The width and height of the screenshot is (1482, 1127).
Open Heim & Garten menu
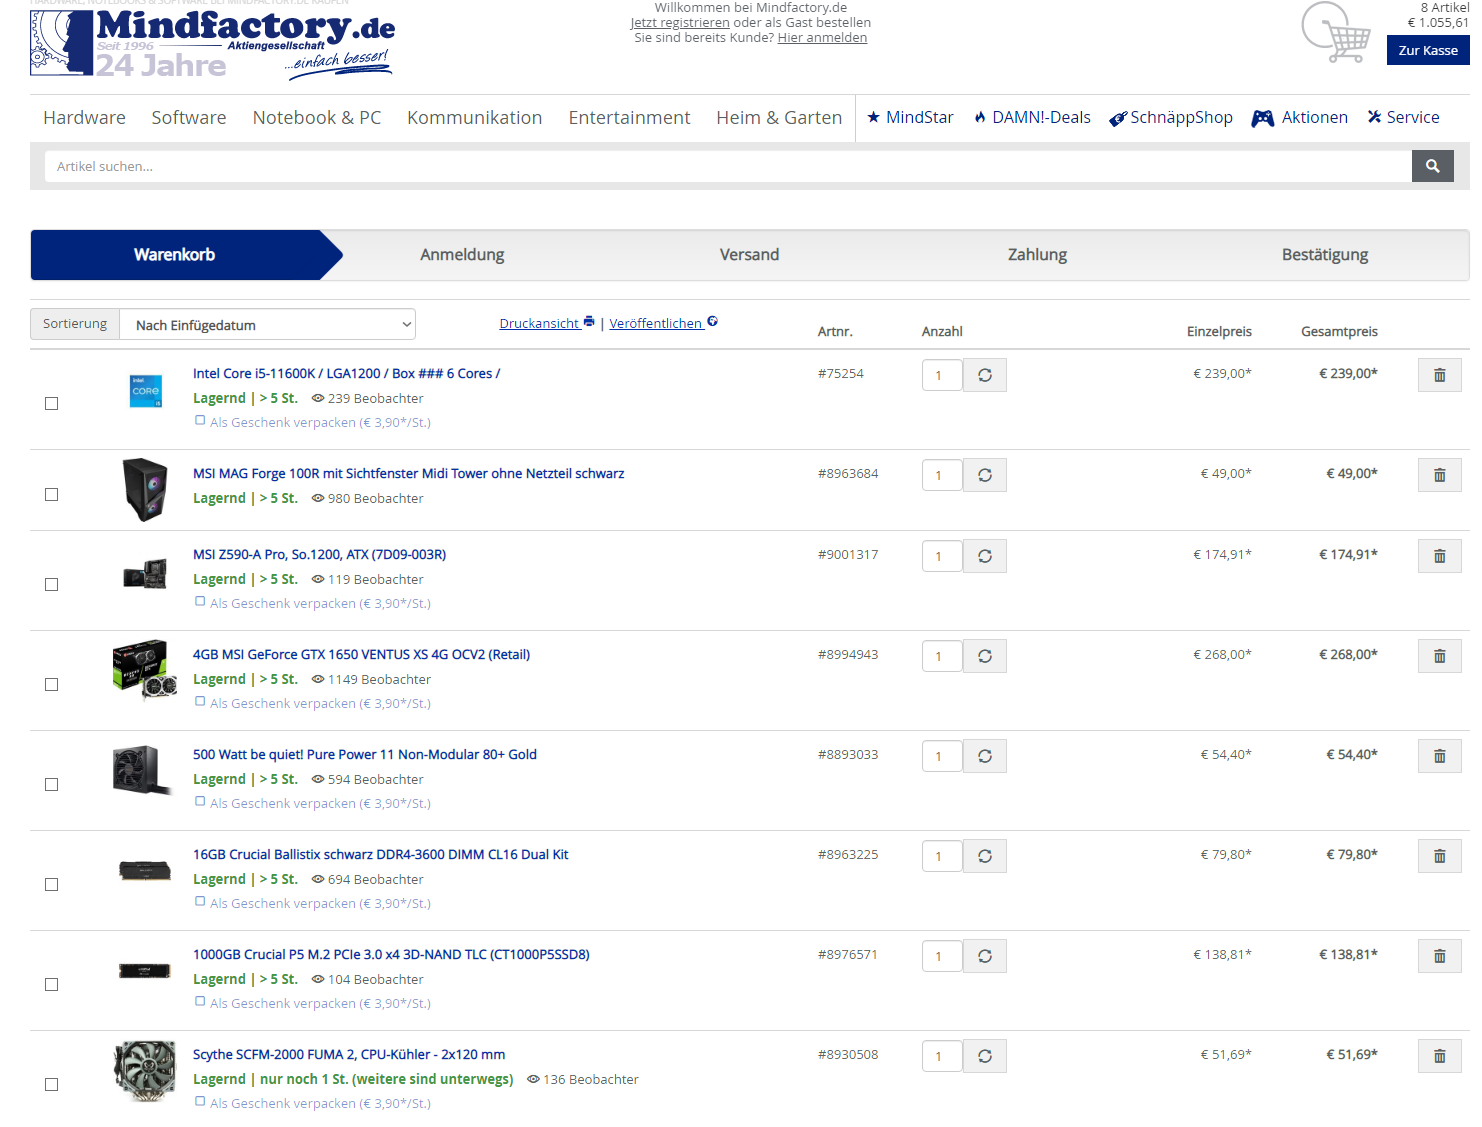(779, 117)
